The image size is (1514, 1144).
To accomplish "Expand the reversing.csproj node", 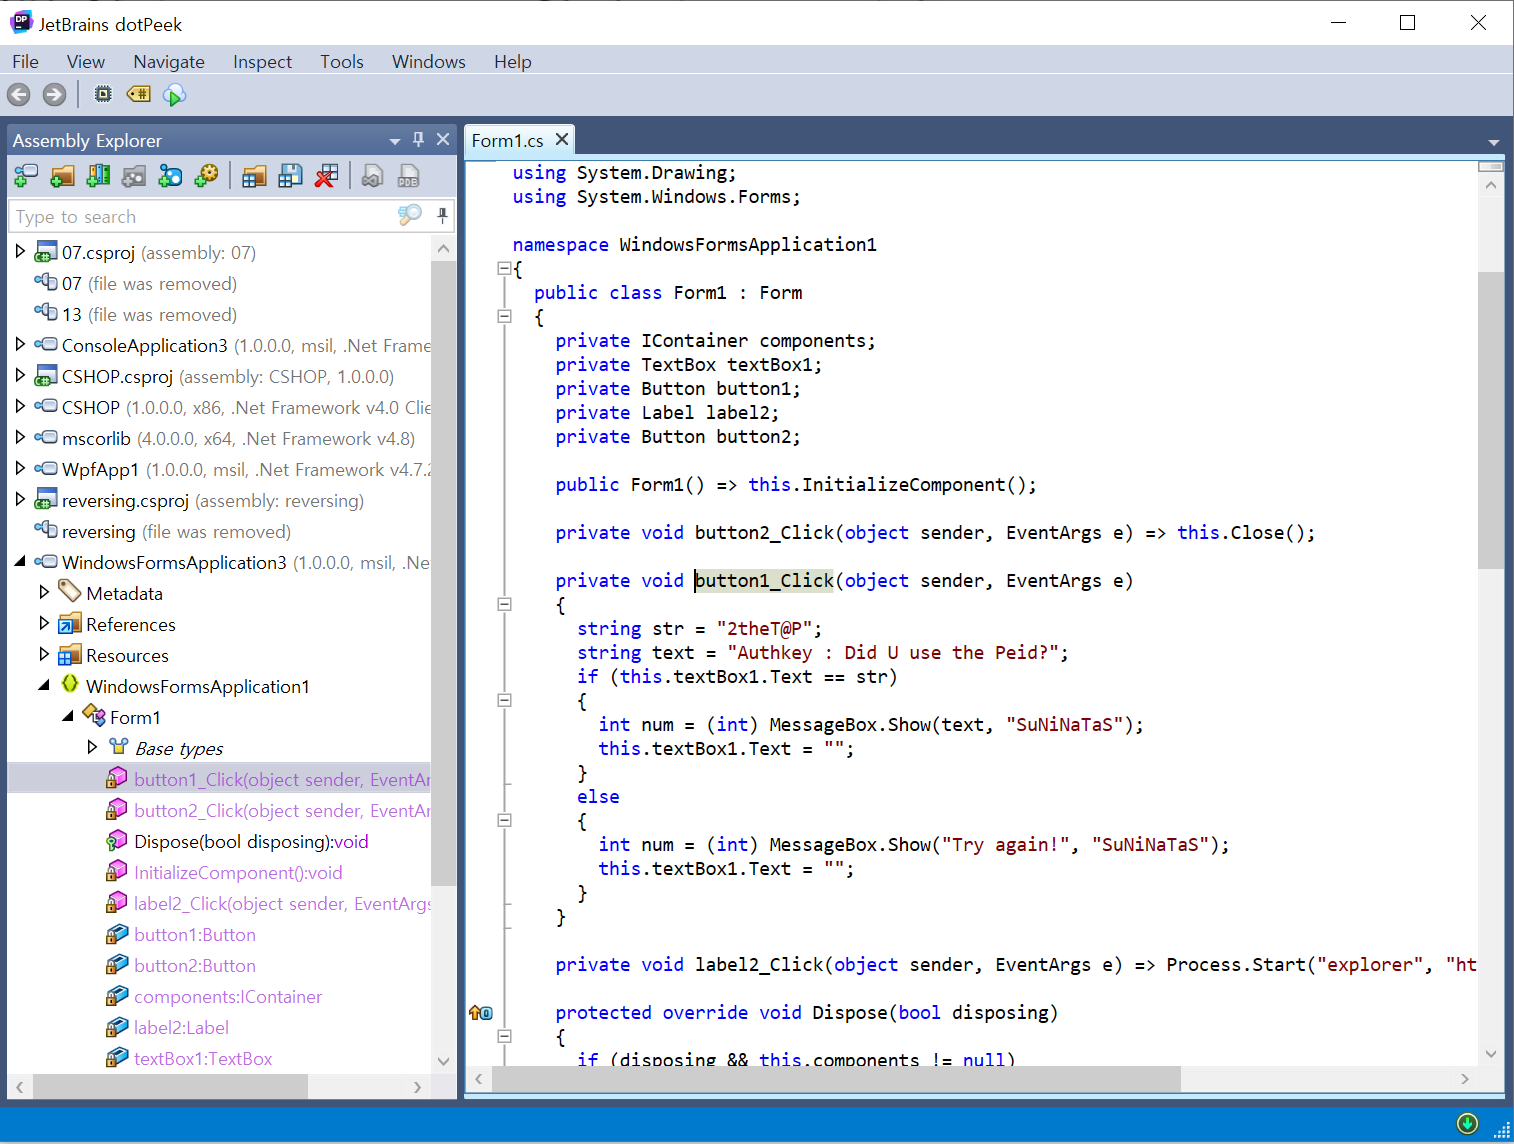I will pyautogui.click(x=20, y=499).
